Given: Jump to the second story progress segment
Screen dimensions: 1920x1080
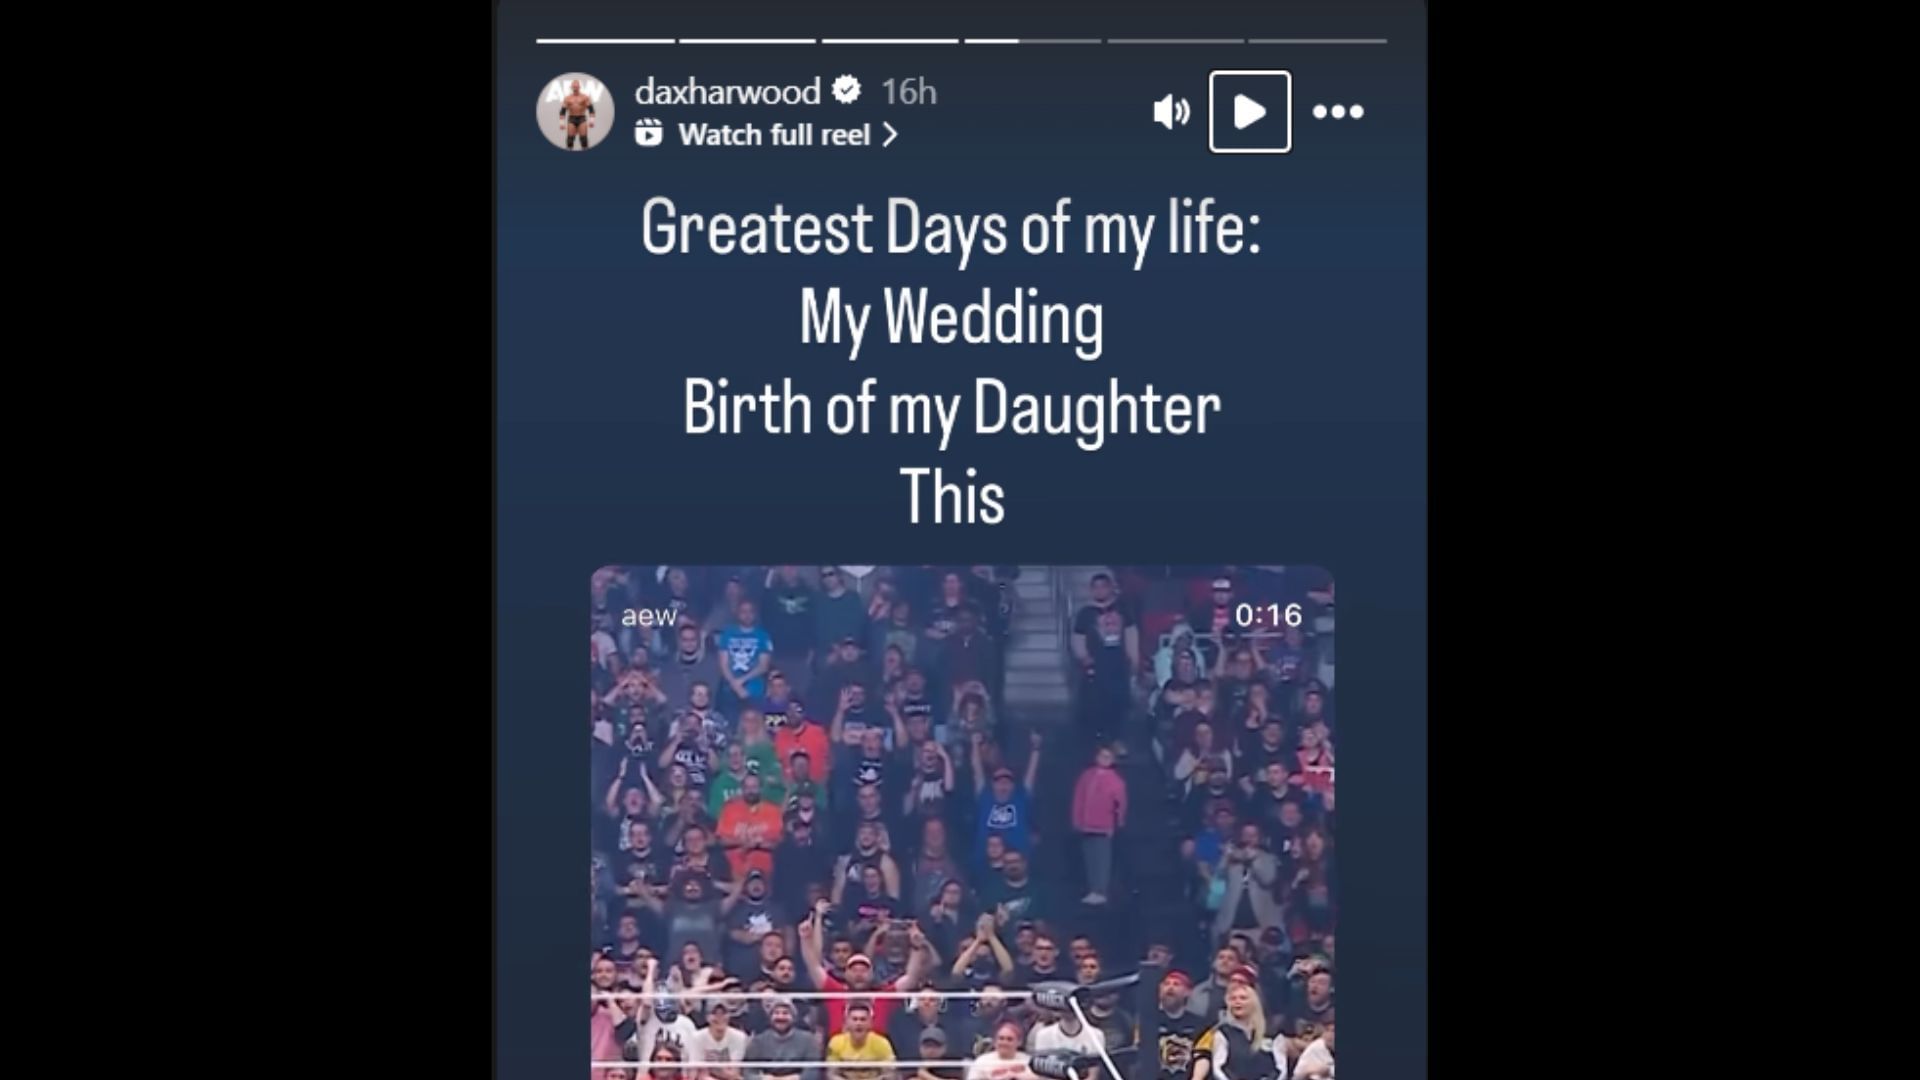Looking at the screenshot, I should click(x=748, y=41).
